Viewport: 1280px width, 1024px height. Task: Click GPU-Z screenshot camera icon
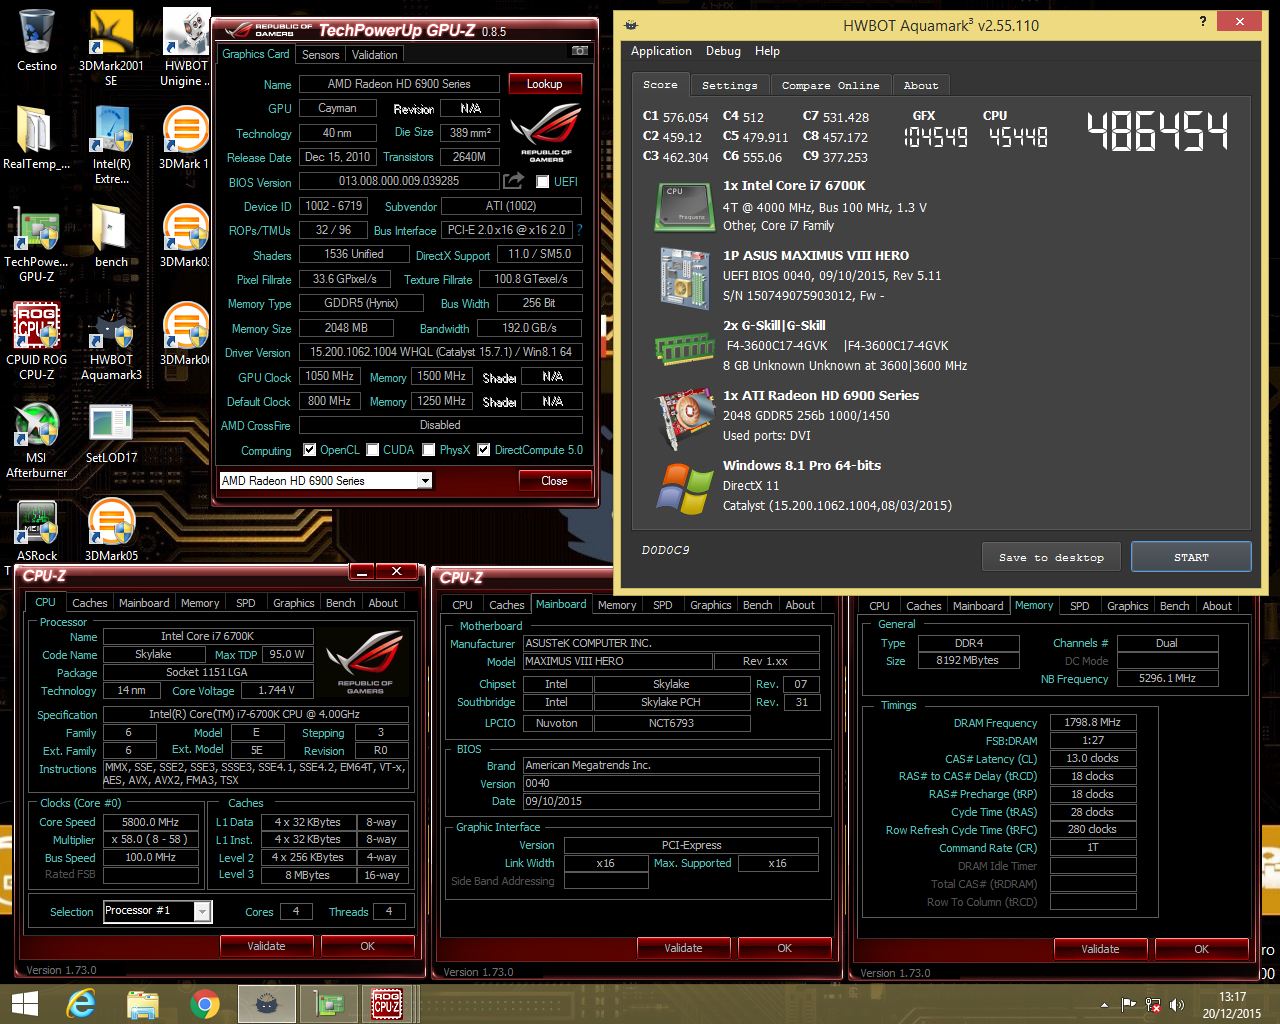[579, 51]
